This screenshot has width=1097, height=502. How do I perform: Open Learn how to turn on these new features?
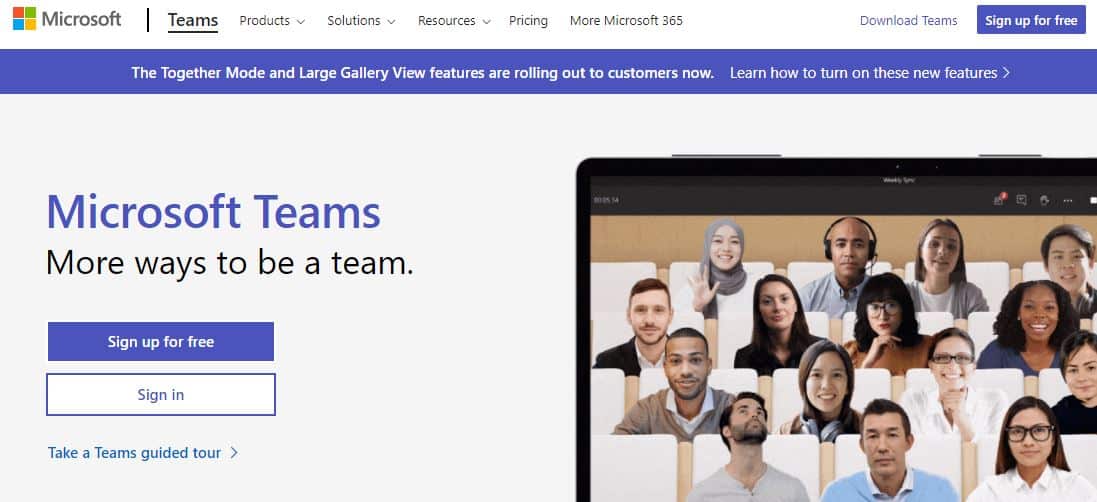coord(870,73)
